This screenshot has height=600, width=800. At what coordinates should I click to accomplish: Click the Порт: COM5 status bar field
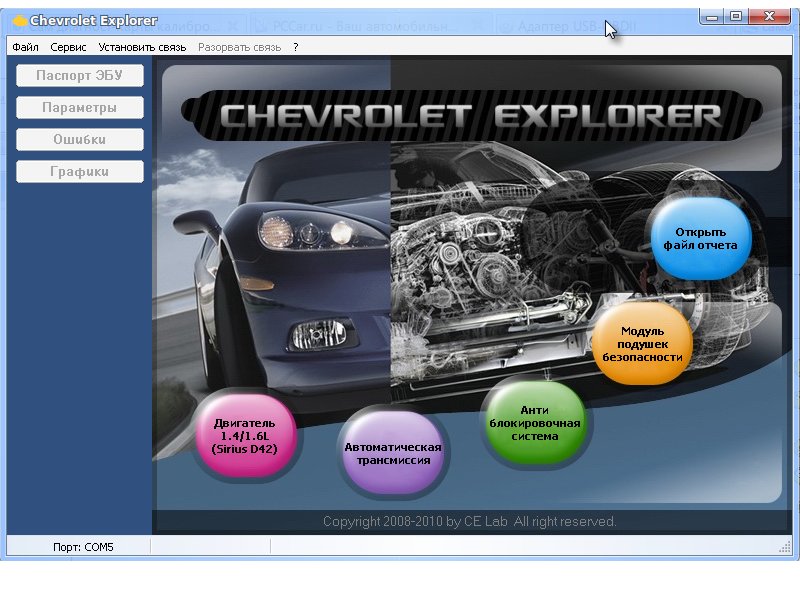[82, 547]
